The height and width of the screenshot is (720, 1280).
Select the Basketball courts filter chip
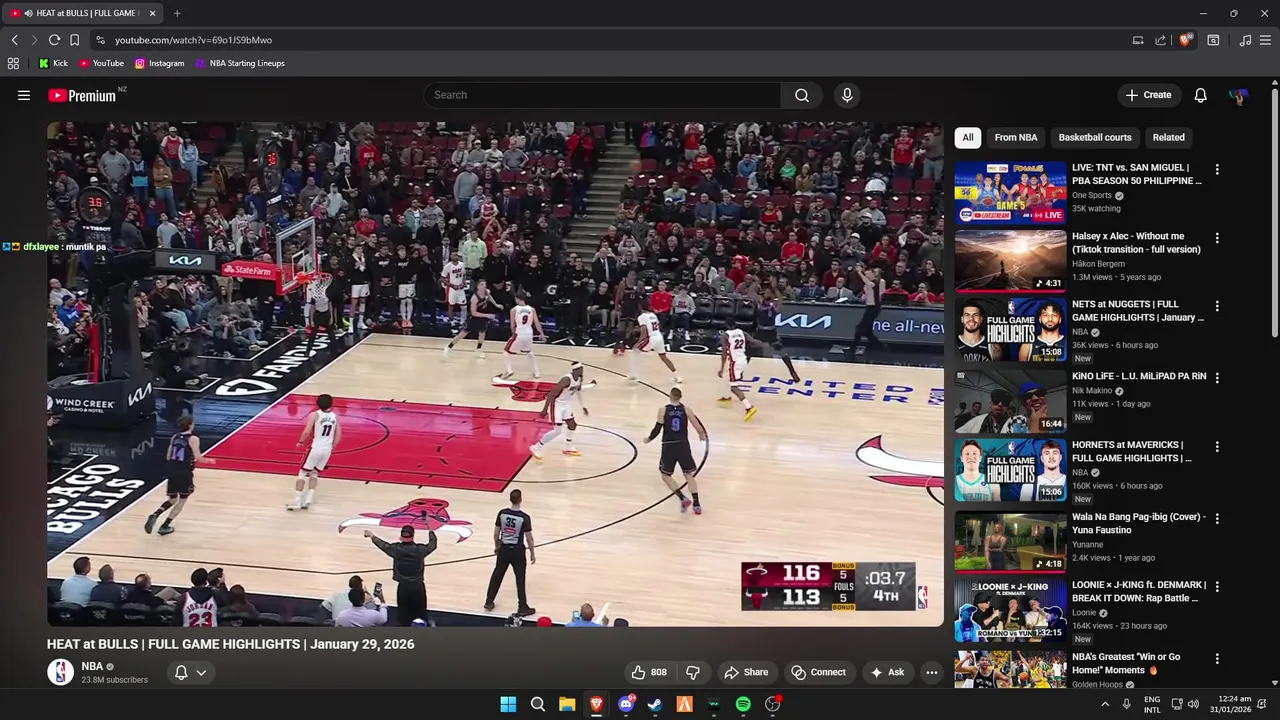pos(1095,137)
